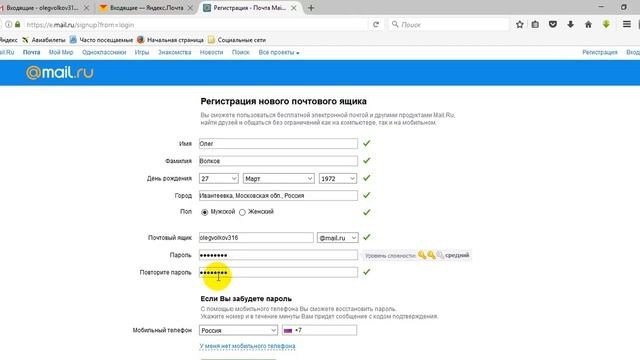640x360 pixels.
Task: Open a new browser tab
Action: (311, 8)
